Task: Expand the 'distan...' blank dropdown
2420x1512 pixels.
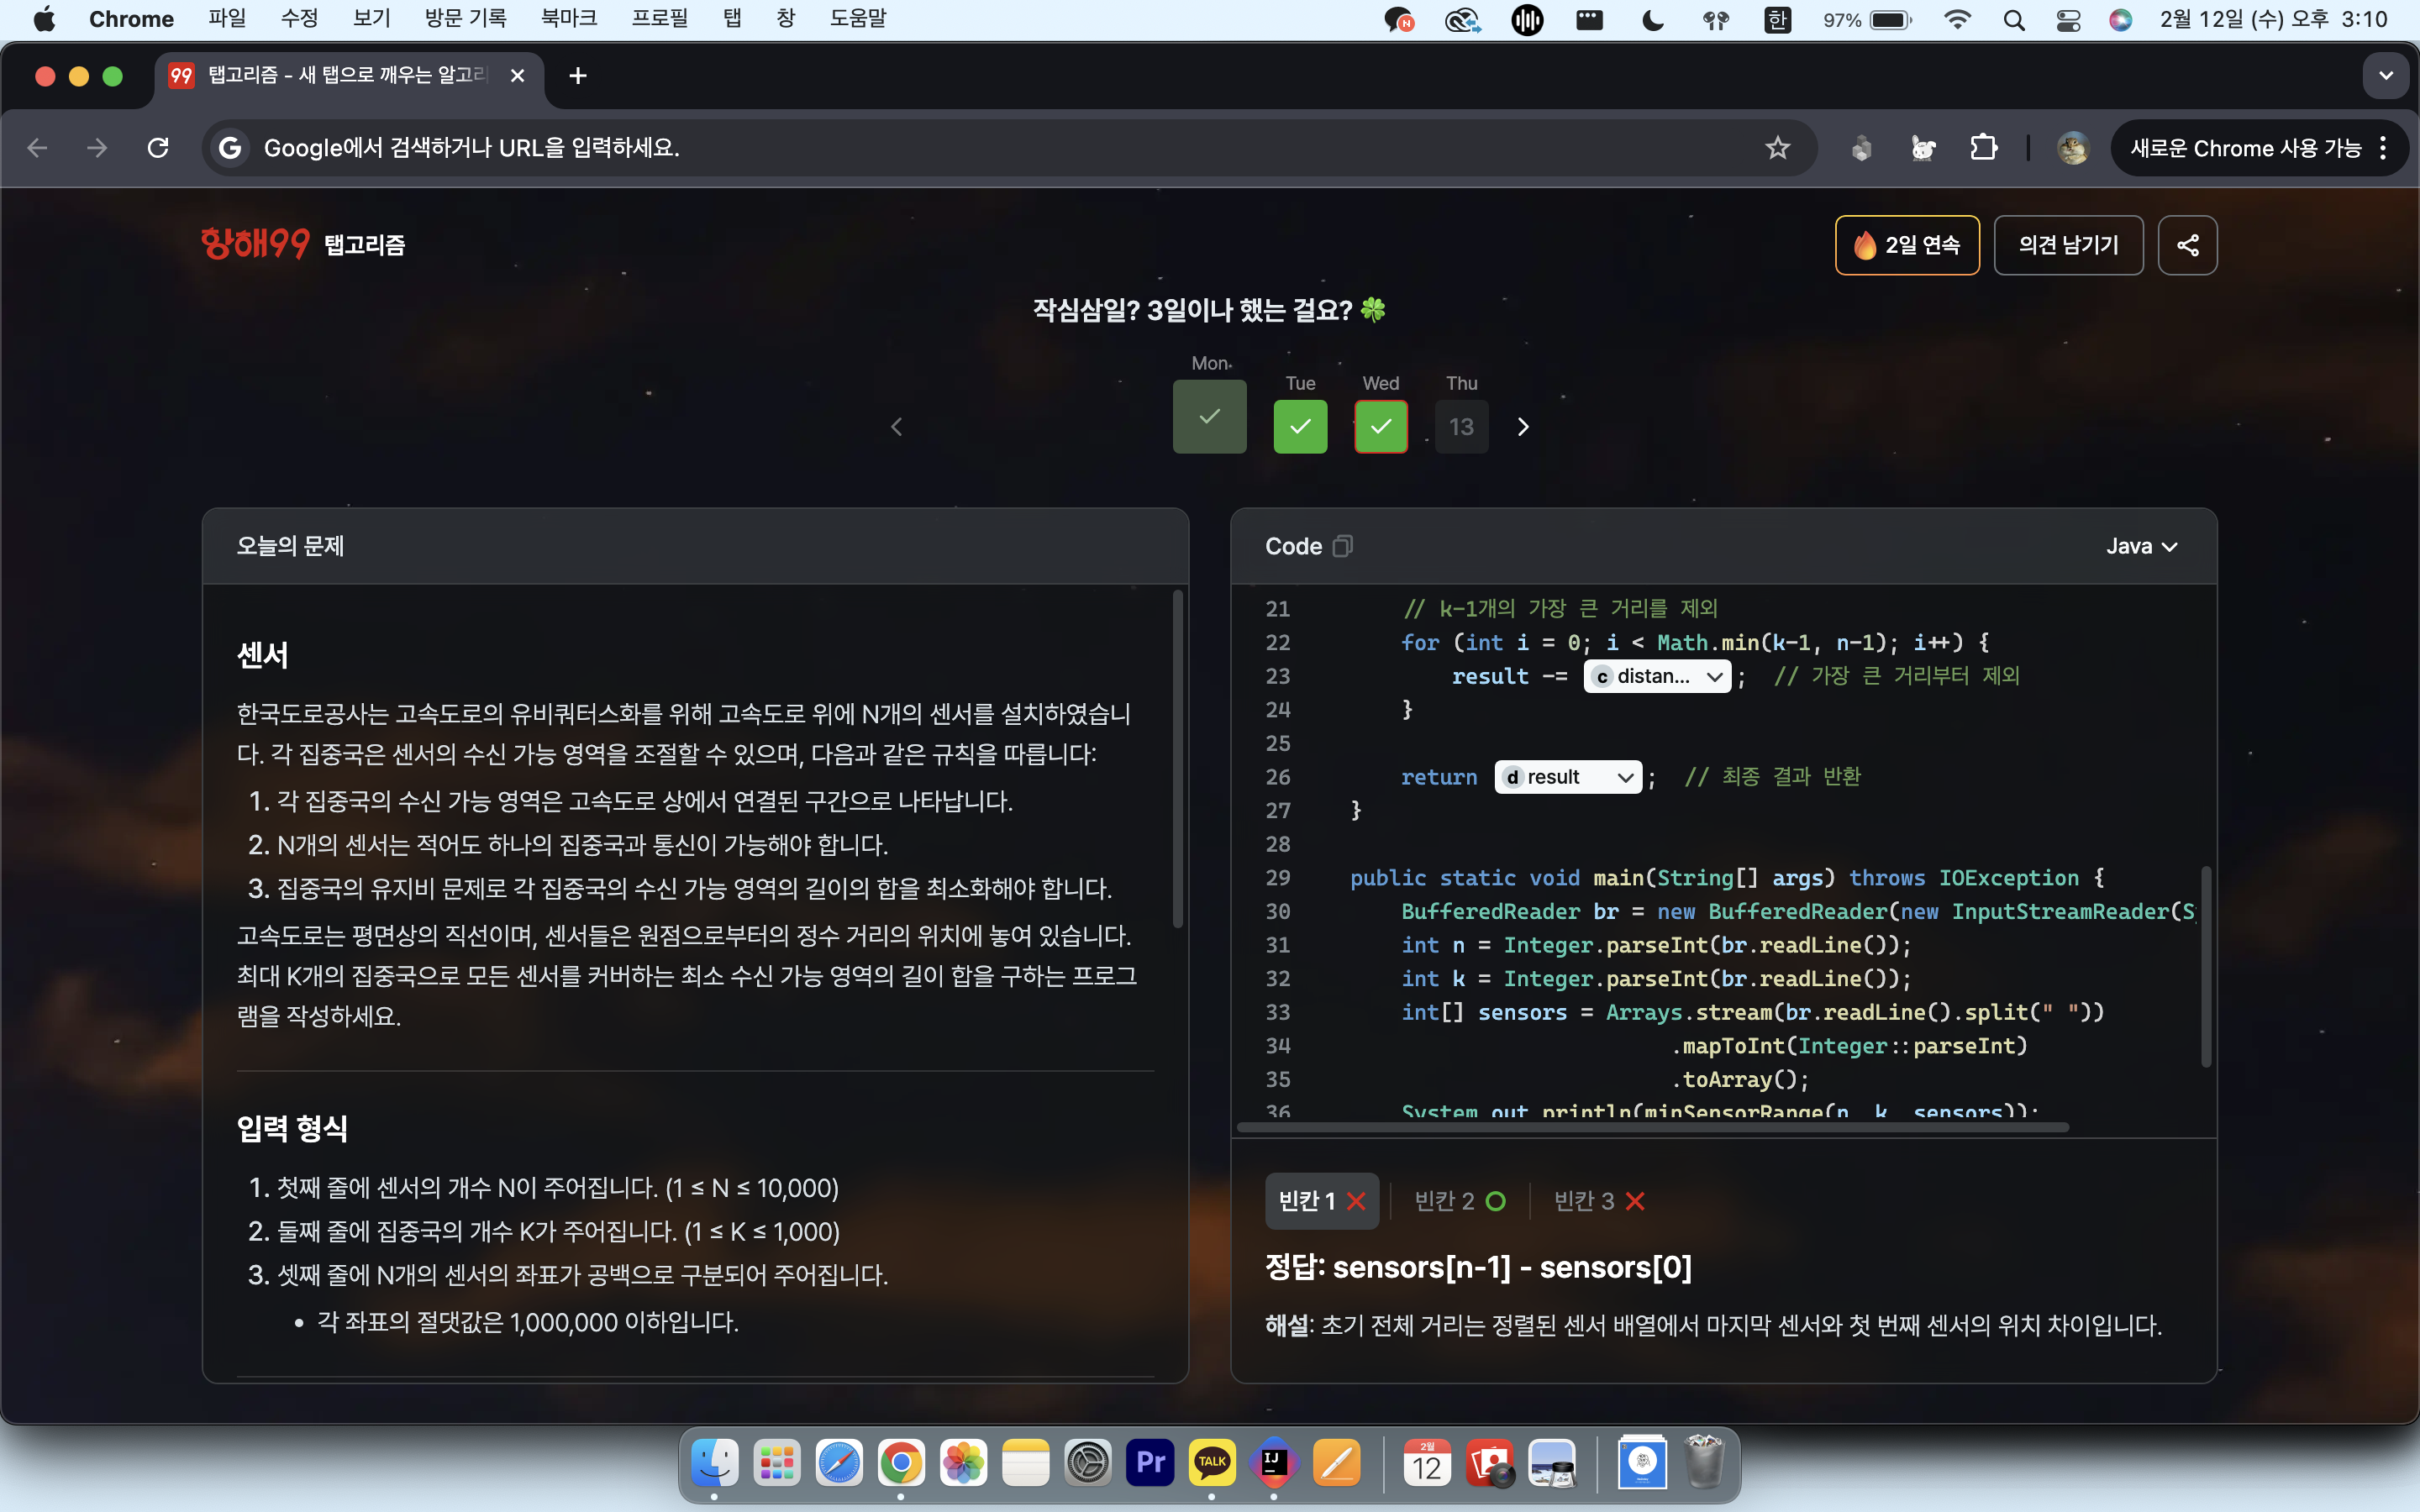Action: [x=1657, y=677]
